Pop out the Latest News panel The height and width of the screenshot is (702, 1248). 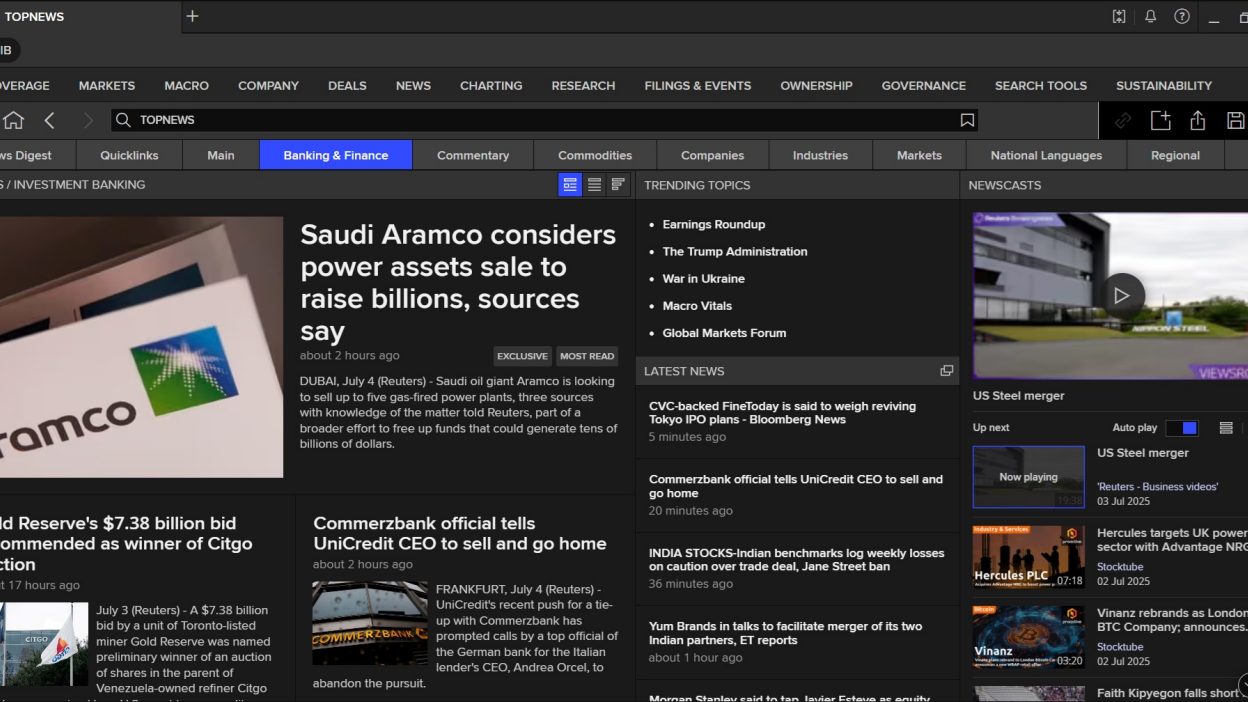(946, 371)
